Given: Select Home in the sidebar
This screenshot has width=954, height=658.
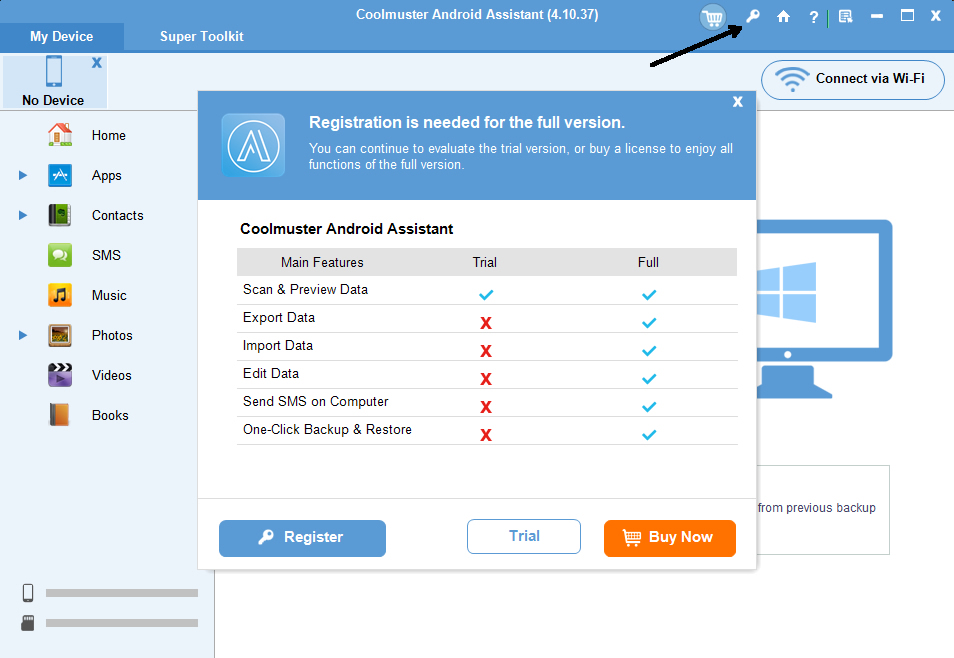Looking at the screenshot, I should pyautogui.click(x=109, y=136).
